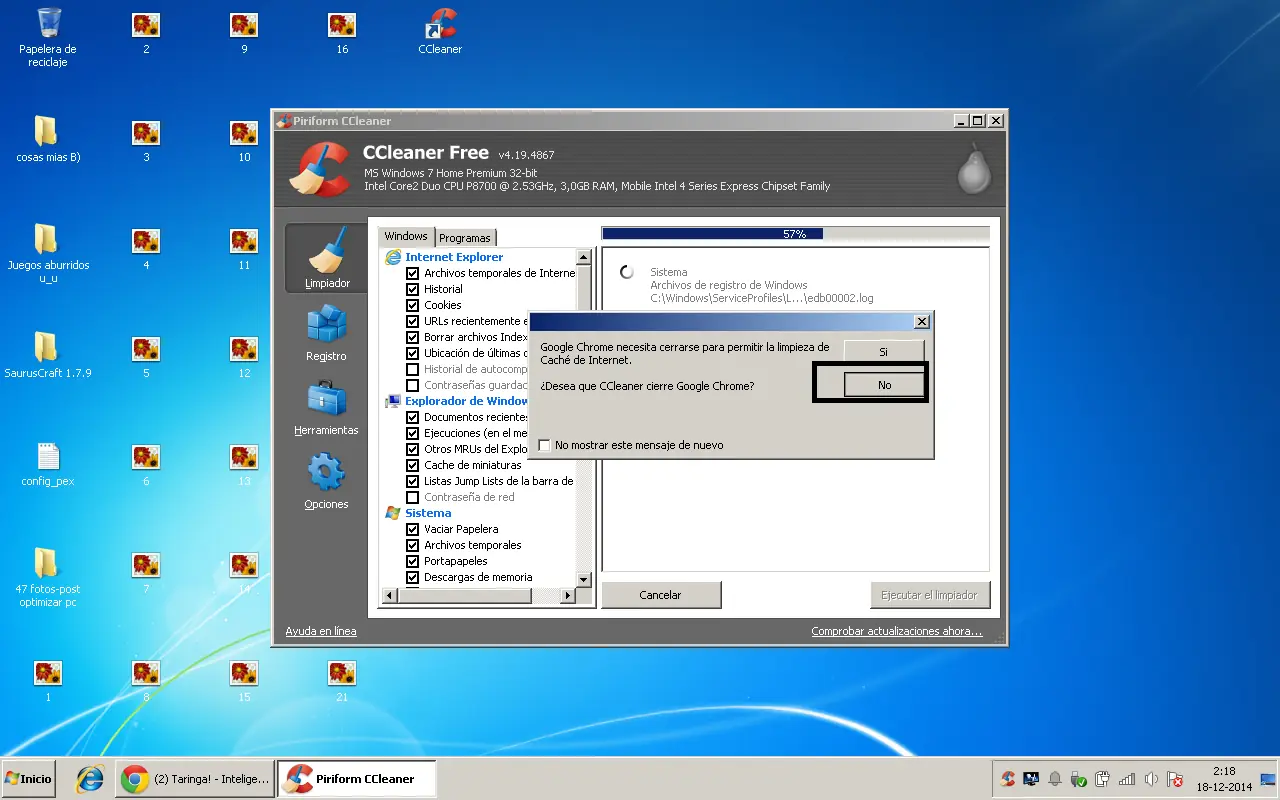
Task: Click the bell notification tray icon
Action: (1054, 779)
